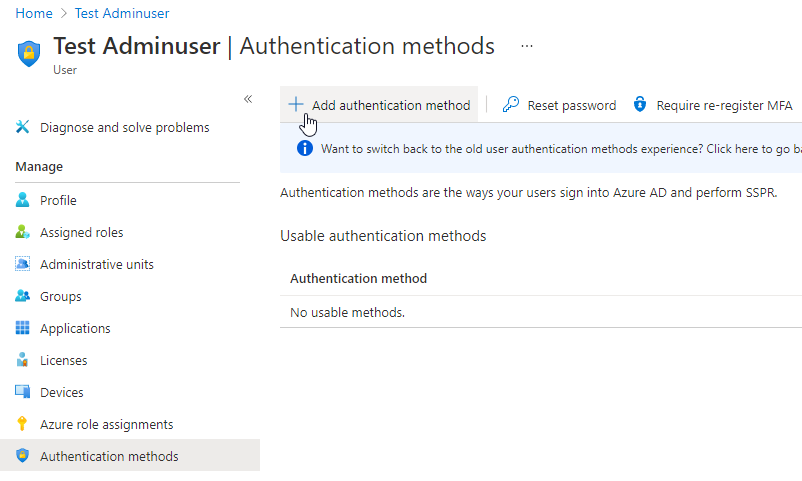
Task: Open the Profile menu item
Action: pyautogui.click(x=58, y=201)
